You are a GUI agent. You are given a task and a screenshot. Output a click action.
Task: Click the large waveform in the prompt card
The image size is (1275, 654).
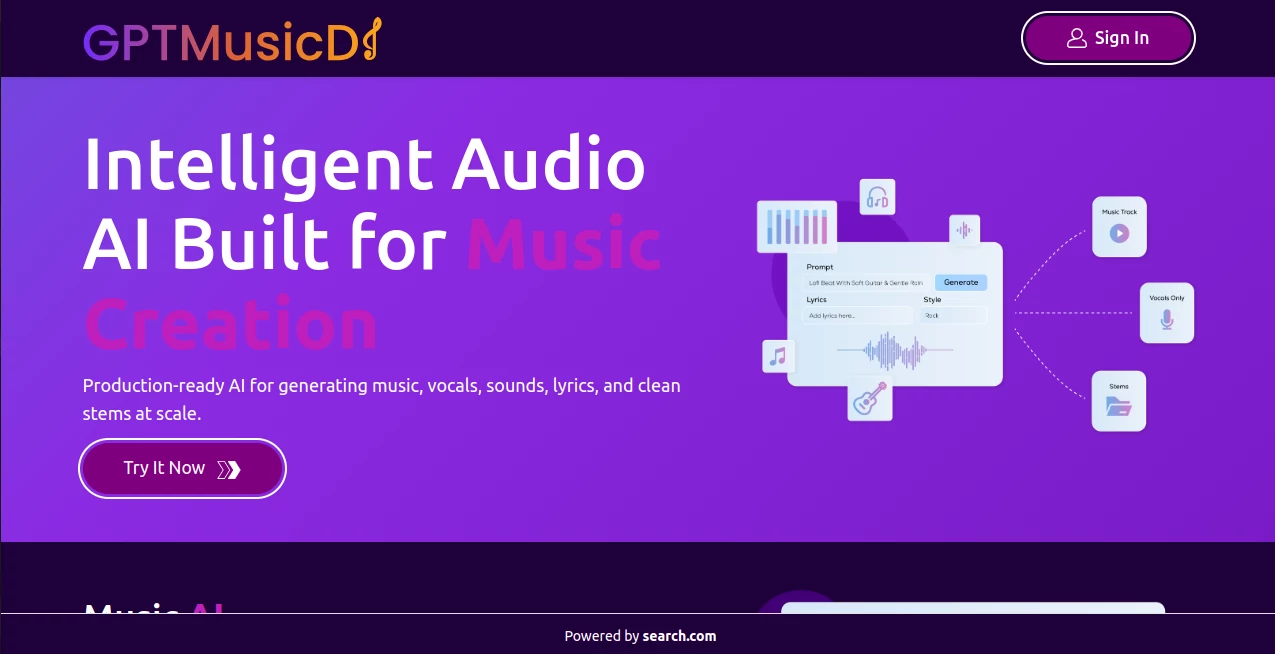point(895,351)
